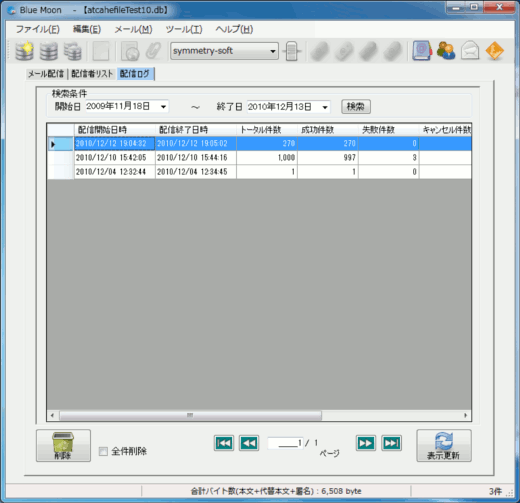Expand the 開始日 date picker
Viewport: 520px width, 503px height.
click(163, 107)
